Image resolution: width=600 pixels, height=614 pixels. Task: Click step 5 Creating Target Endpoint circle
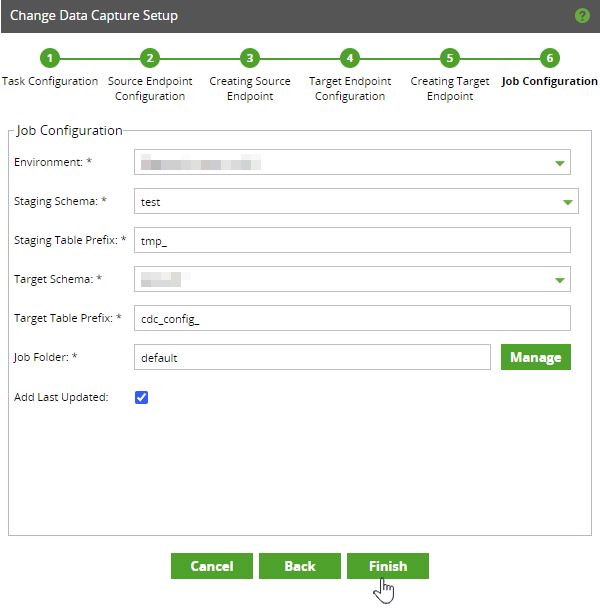tap(450, 58)
